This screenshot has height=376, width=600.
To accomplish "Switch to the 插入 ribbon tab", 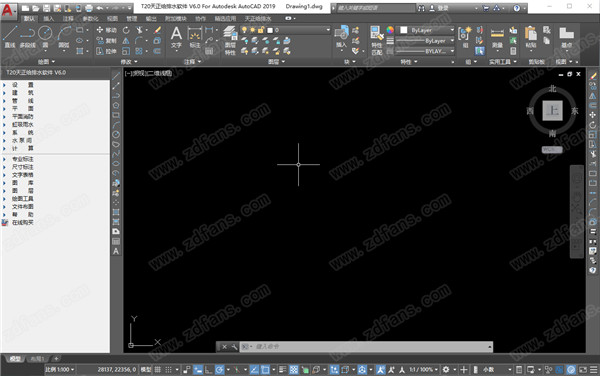I will point(49,18).
